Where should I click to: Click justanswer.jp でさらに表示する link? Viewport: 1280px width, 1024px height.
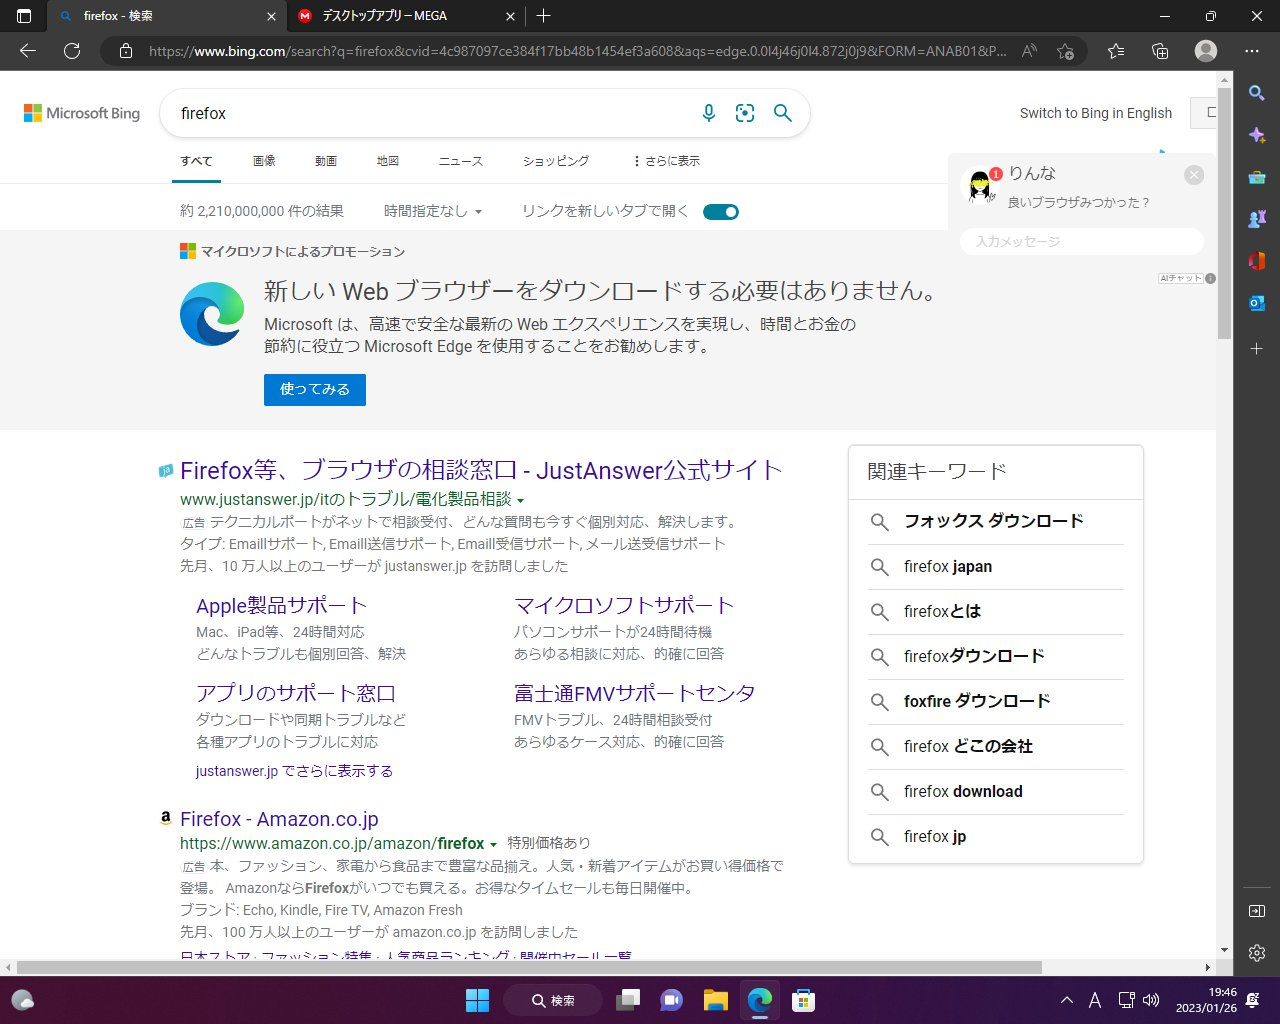pos(294,771)
